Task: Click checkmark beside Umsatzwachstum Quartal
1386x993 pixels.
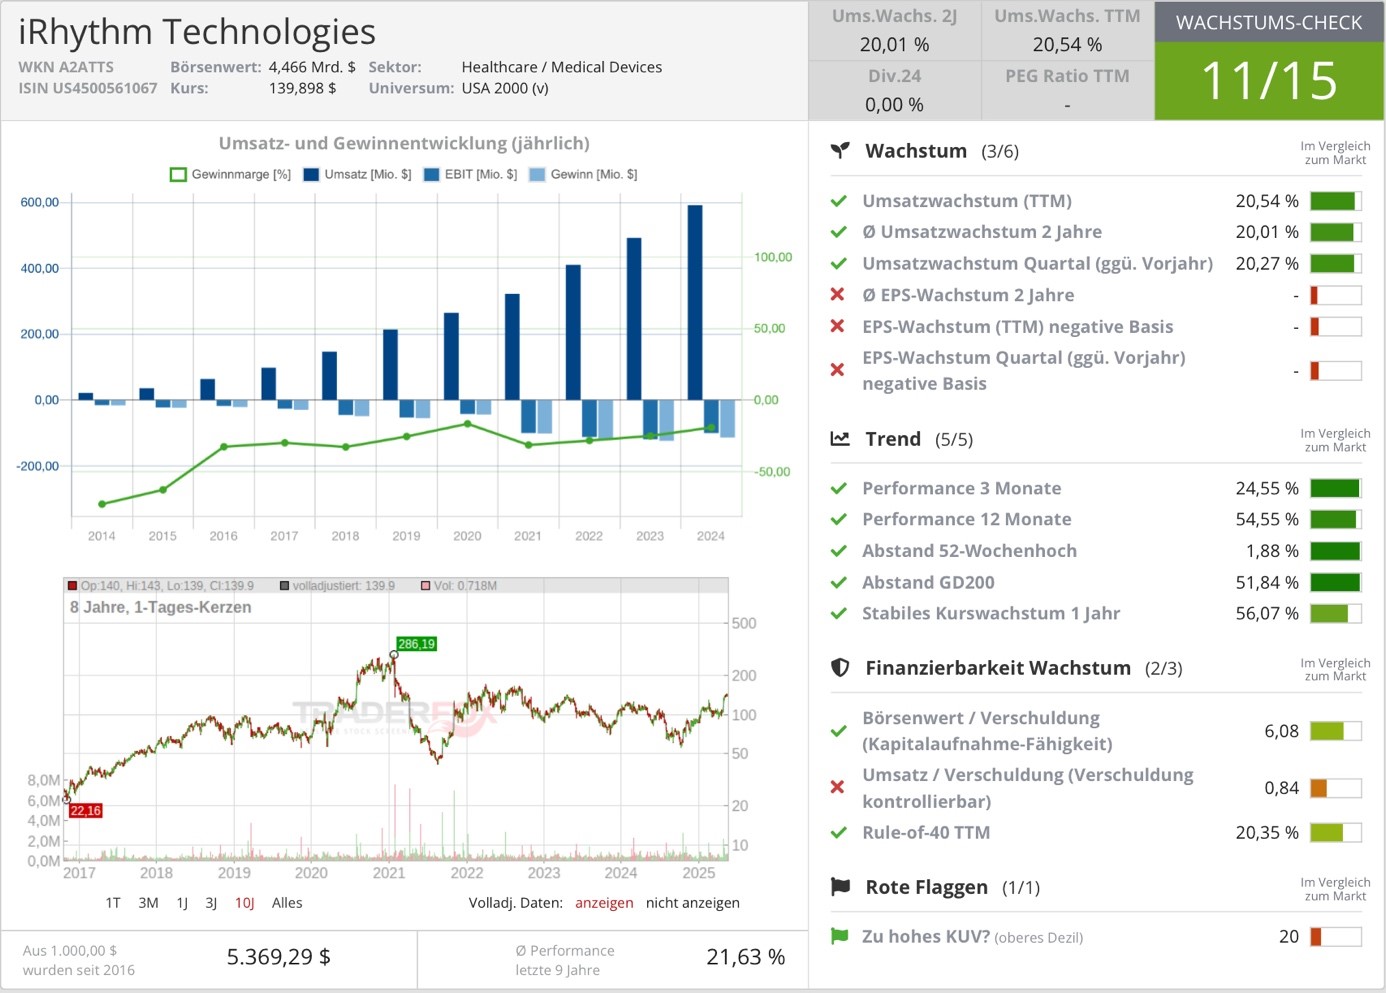Action: point(839,264)
